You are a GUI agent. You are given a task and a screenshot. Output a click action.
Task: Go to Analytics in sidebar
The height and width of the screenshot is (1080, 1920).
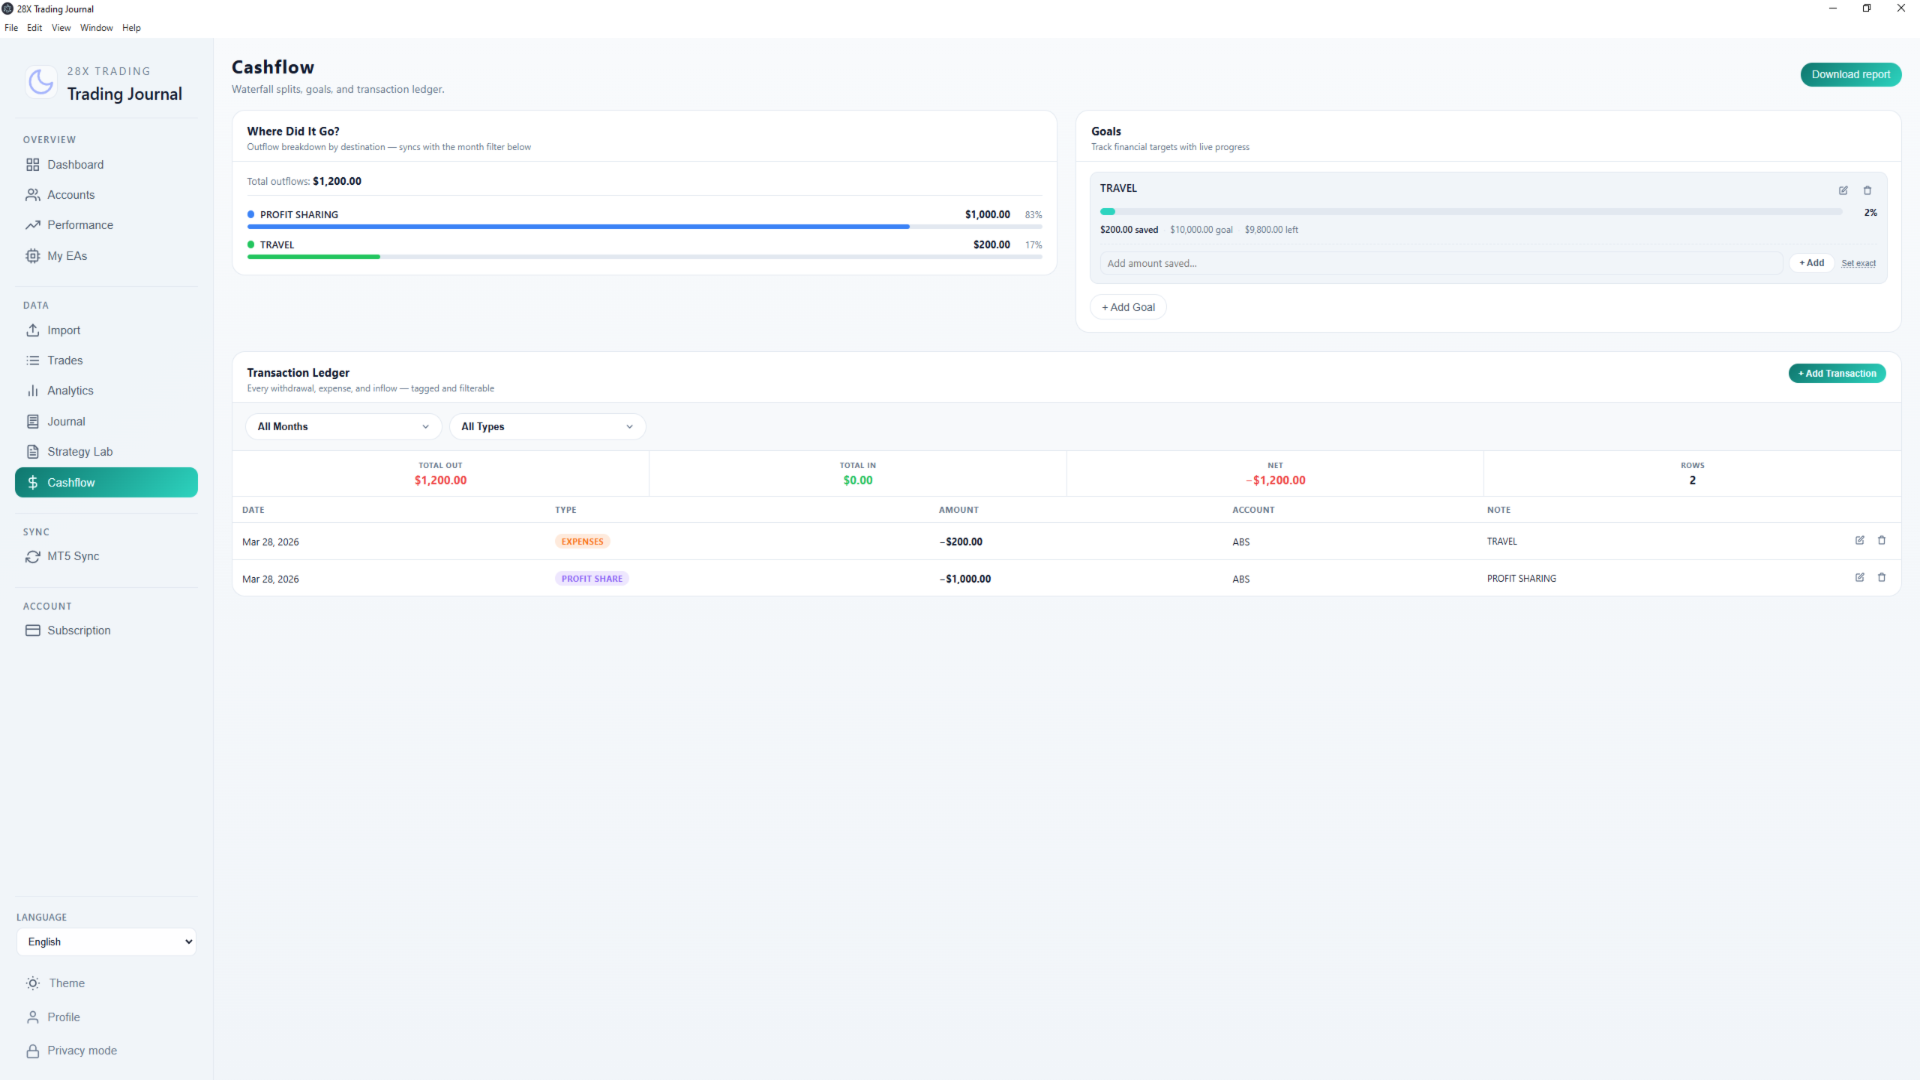(x=70, y=391)
